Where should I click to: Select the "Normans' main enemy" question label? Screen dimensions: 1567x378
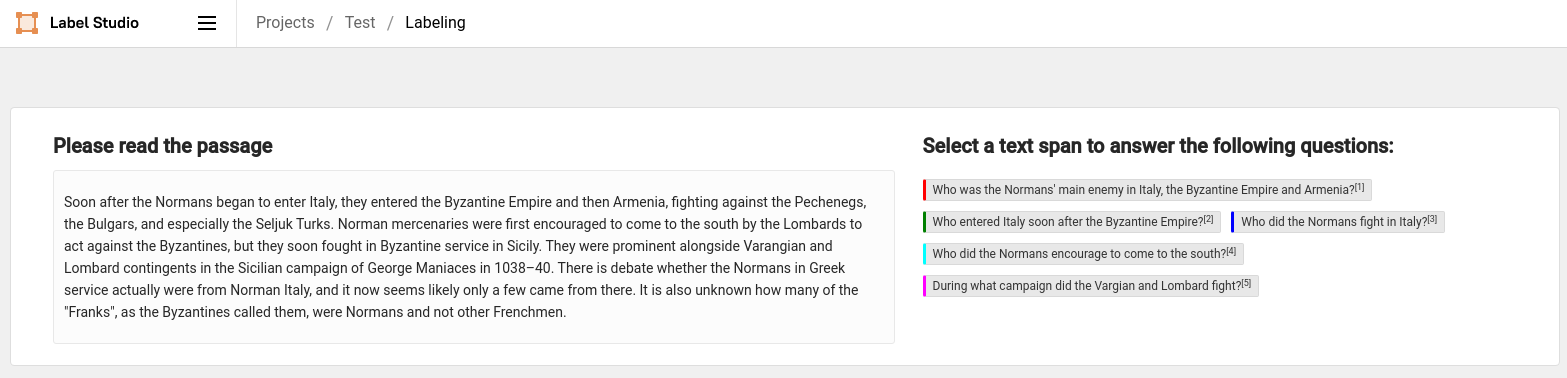[x=1147, y=190]
